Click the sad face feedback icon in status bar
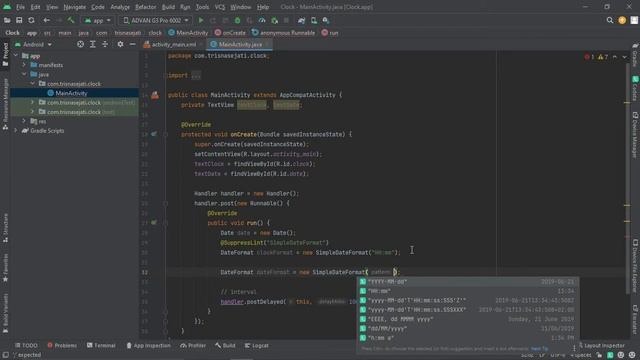The width and height of the screenshot is (640, 360). (632, 355)
